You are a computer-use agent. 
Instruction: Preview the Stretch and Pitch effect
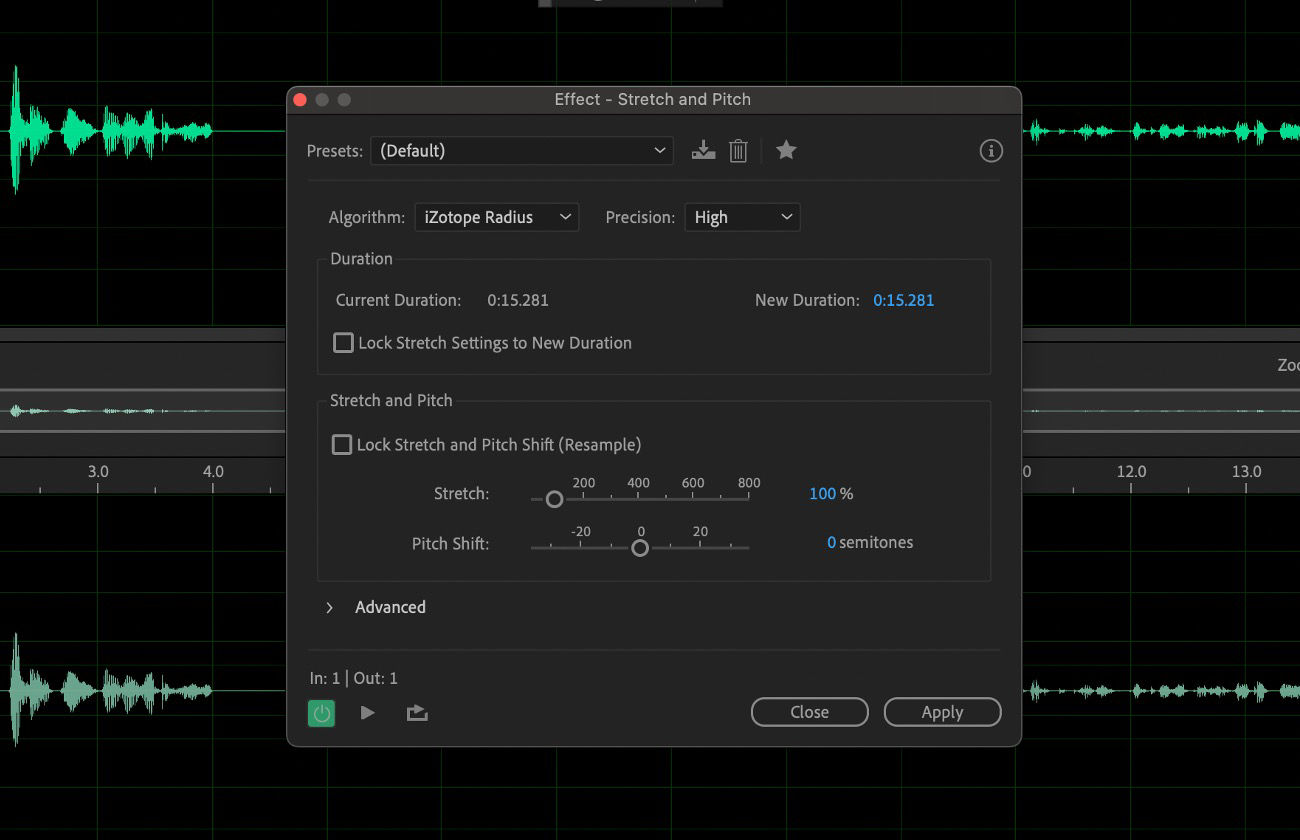(x=368, y=712)
